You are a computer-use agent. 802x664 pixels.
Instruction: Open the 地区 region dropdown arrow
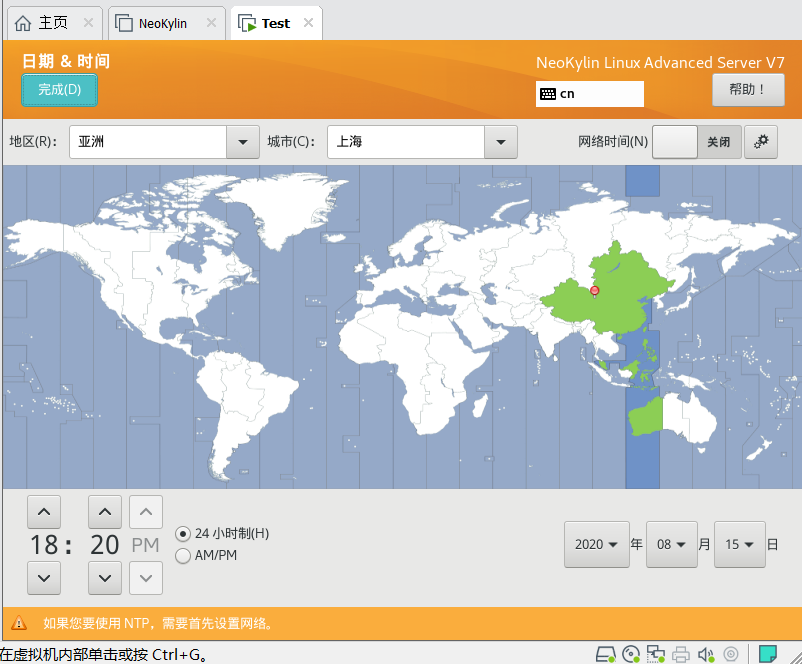click(243, 142)
